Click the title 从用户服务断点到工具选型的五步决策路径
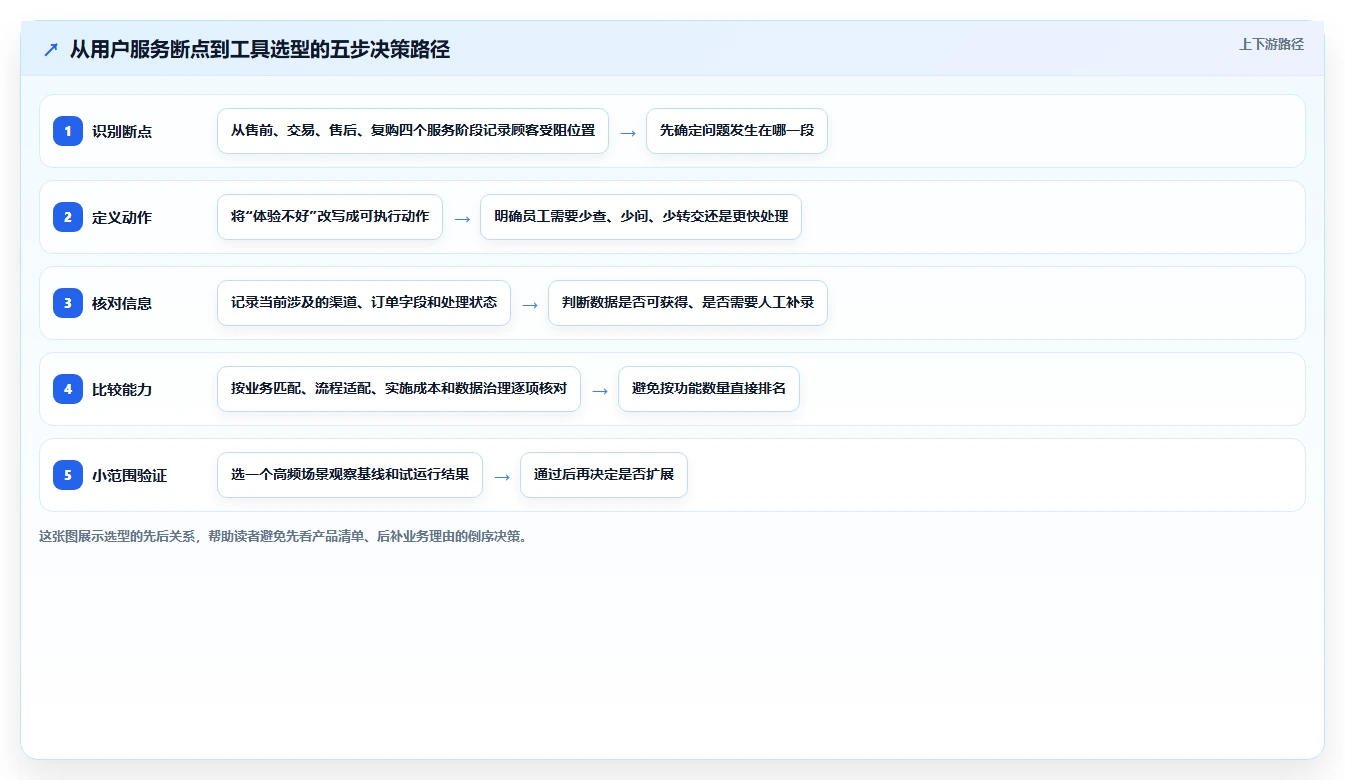Screen dimensions: 1345x780 point(260,49)
